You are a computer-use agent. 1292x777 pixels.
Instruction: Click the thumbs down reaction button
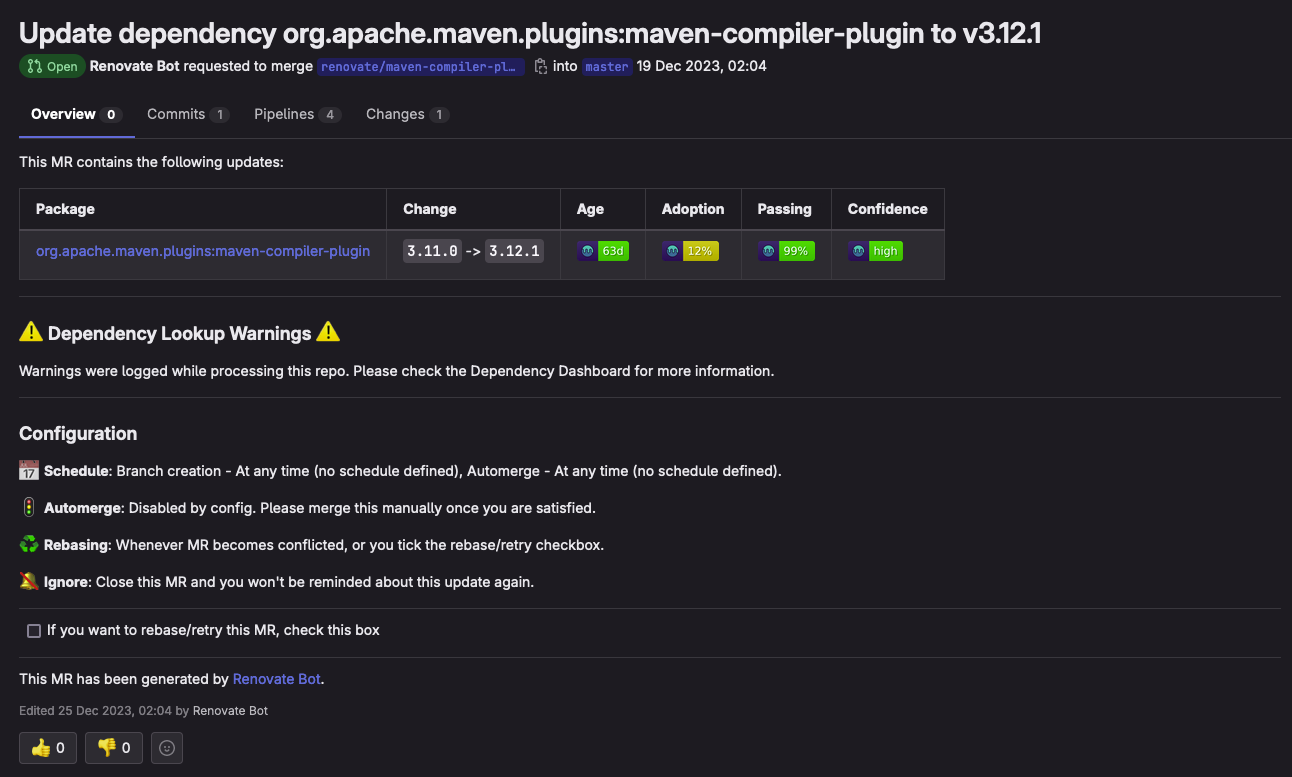coord(114,748)
